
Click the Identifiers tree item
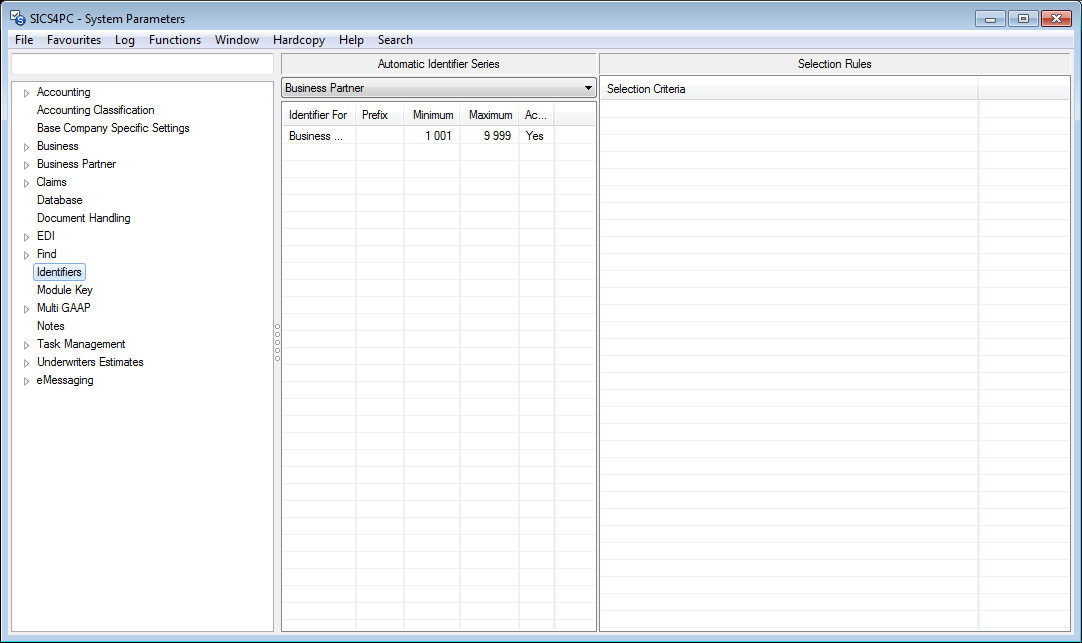coord(59,272)
